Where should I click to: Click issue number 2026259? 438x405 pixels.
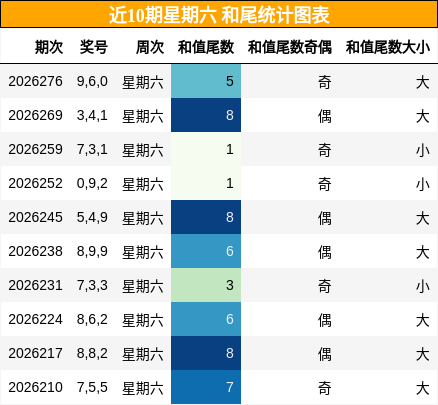point(35,149)
